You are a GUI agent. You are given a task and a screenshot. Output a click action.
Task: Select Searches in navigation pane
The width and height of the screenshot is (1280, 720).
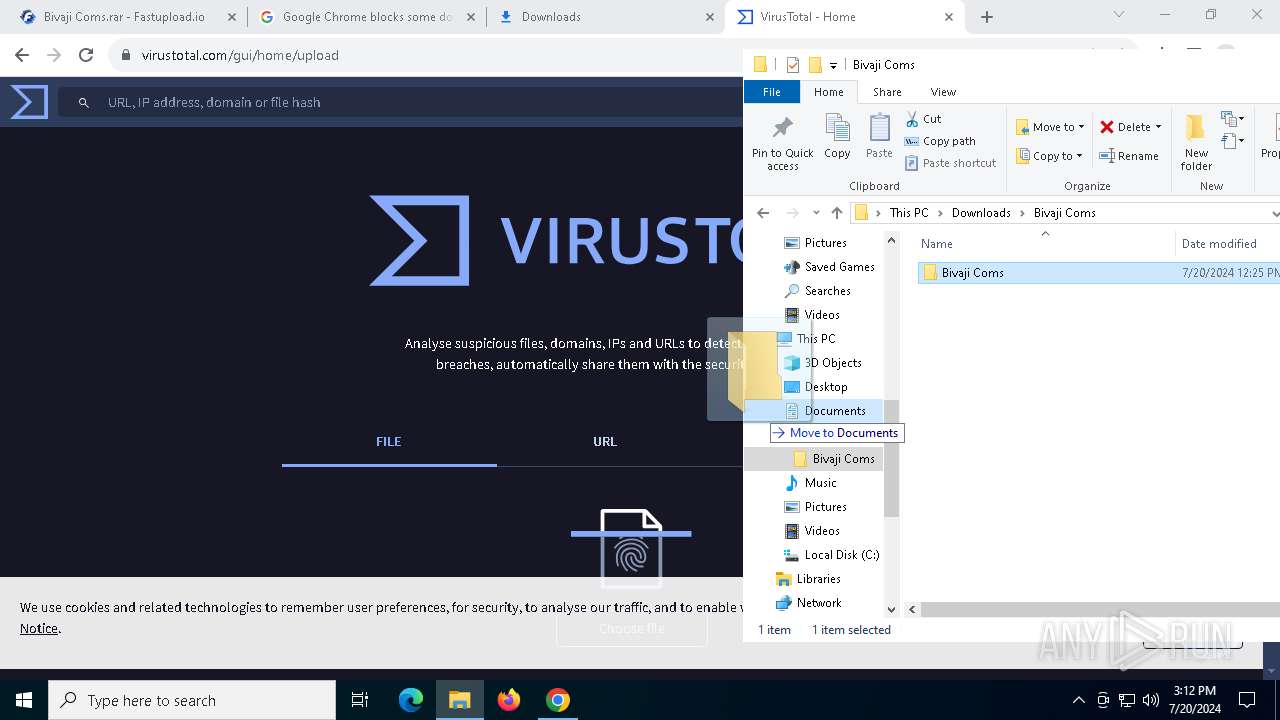pyautogui.click(x=828, y=291)
